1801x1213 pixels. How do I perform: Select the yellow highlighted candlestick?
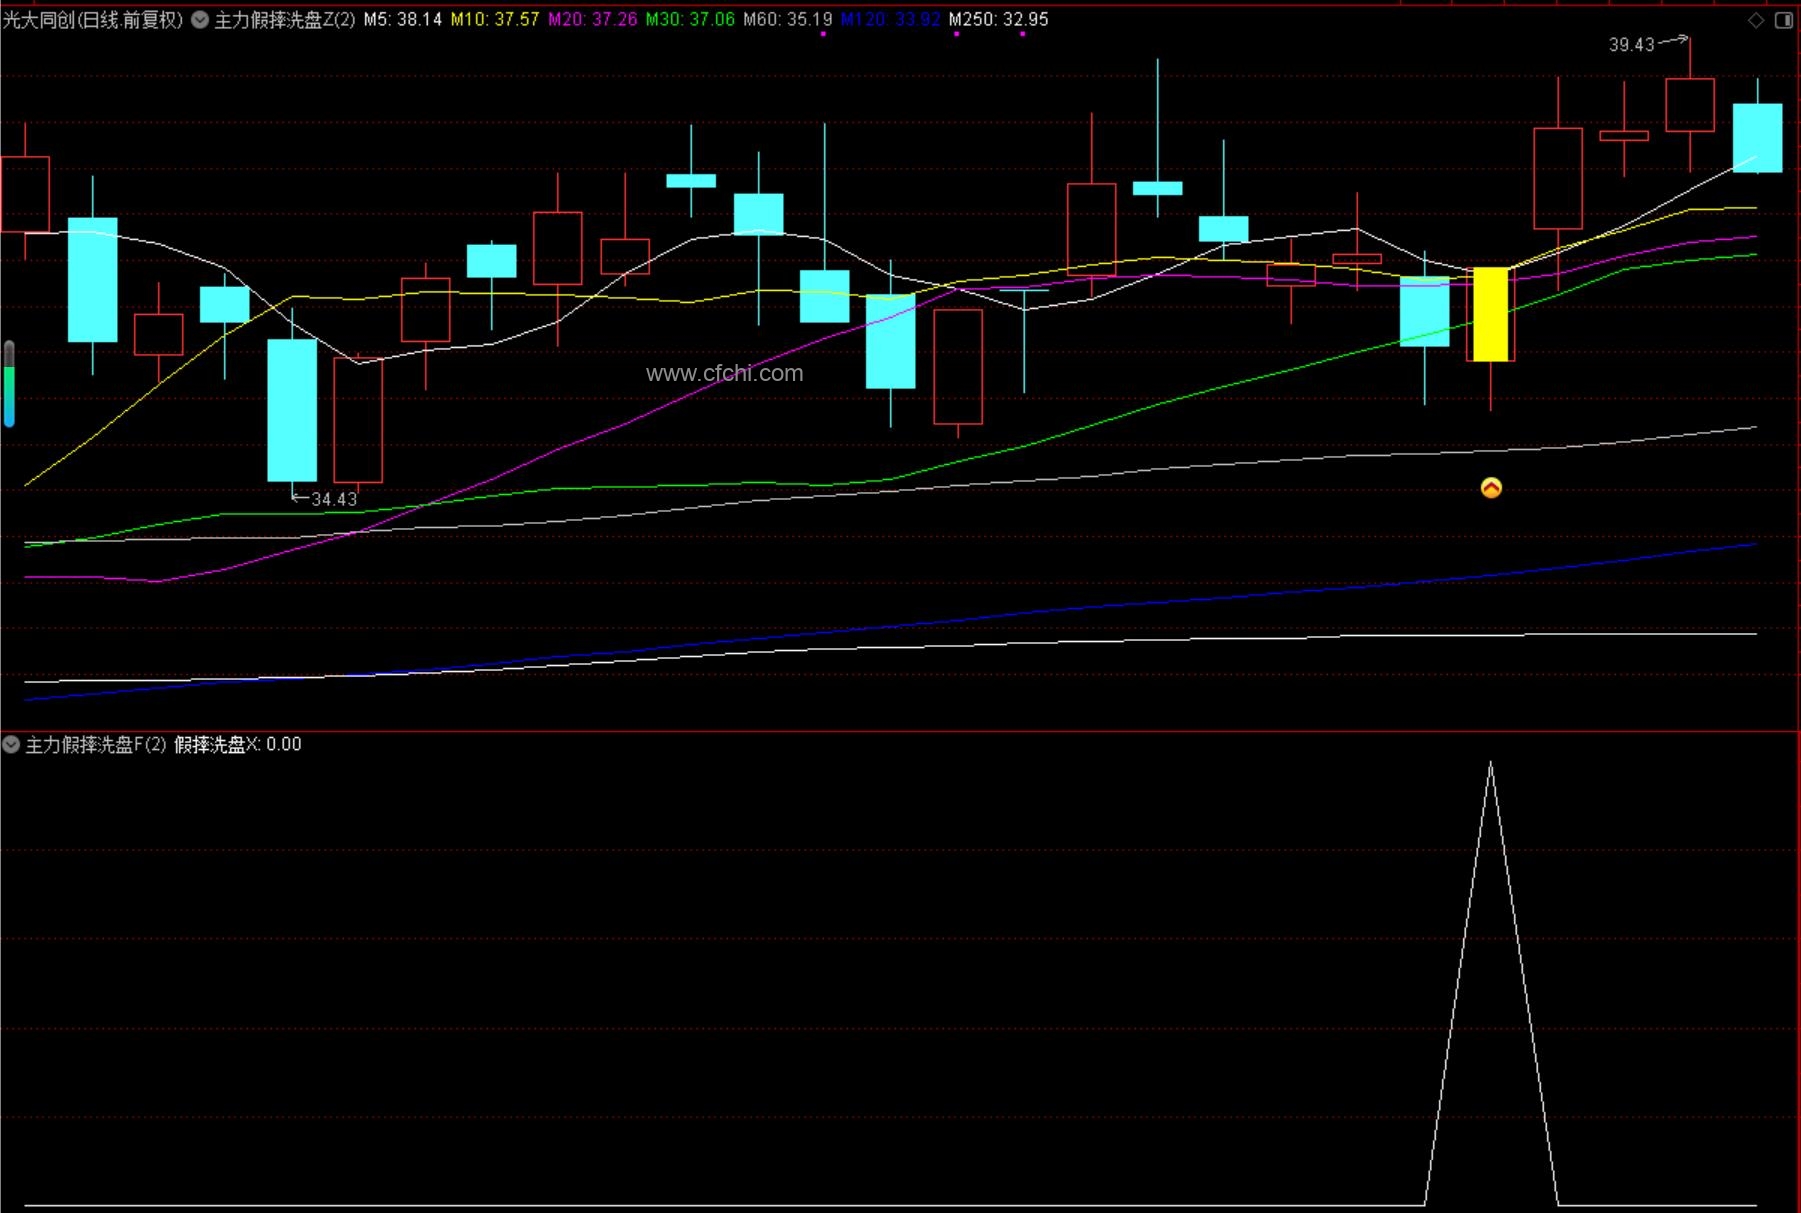(1491, 314)
